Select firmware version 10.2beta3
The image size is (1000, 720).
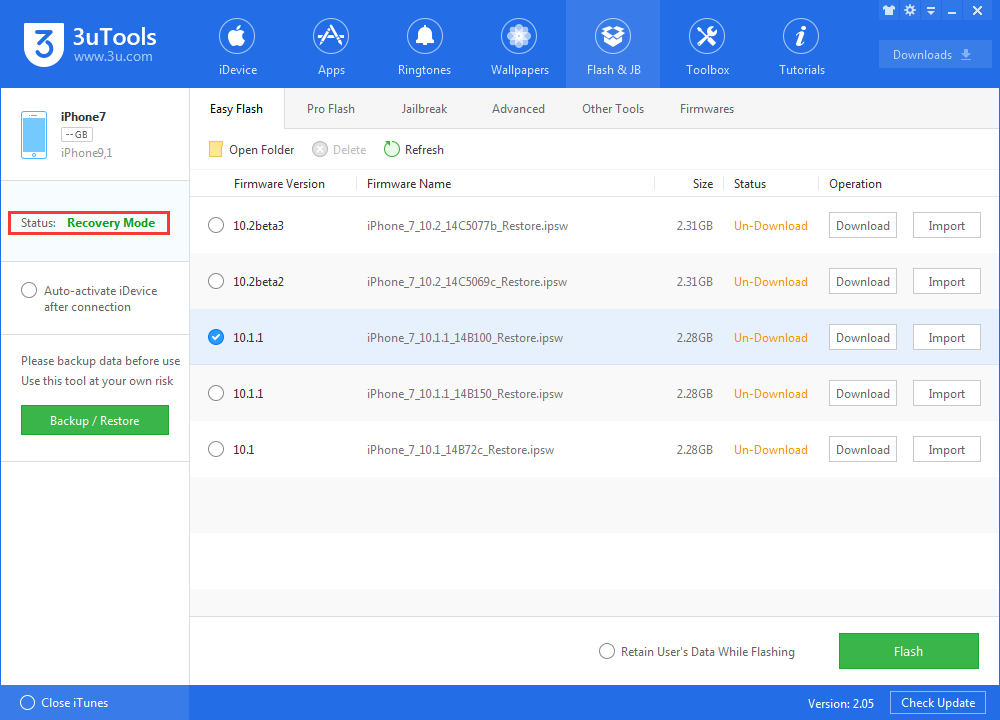click(215, 225)
